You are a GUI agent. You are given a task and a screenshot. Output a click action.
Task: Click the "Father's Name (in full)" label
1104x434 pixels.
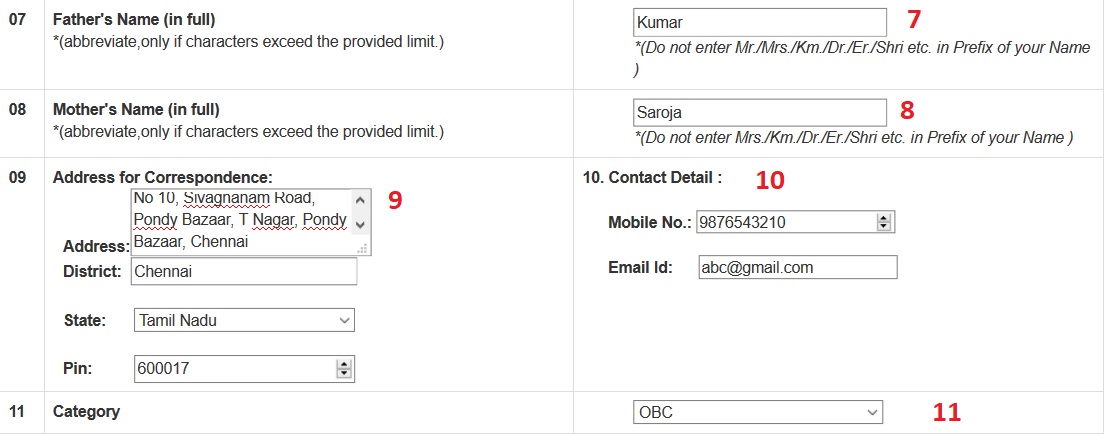pyautogui.click(x=134, y=20)
